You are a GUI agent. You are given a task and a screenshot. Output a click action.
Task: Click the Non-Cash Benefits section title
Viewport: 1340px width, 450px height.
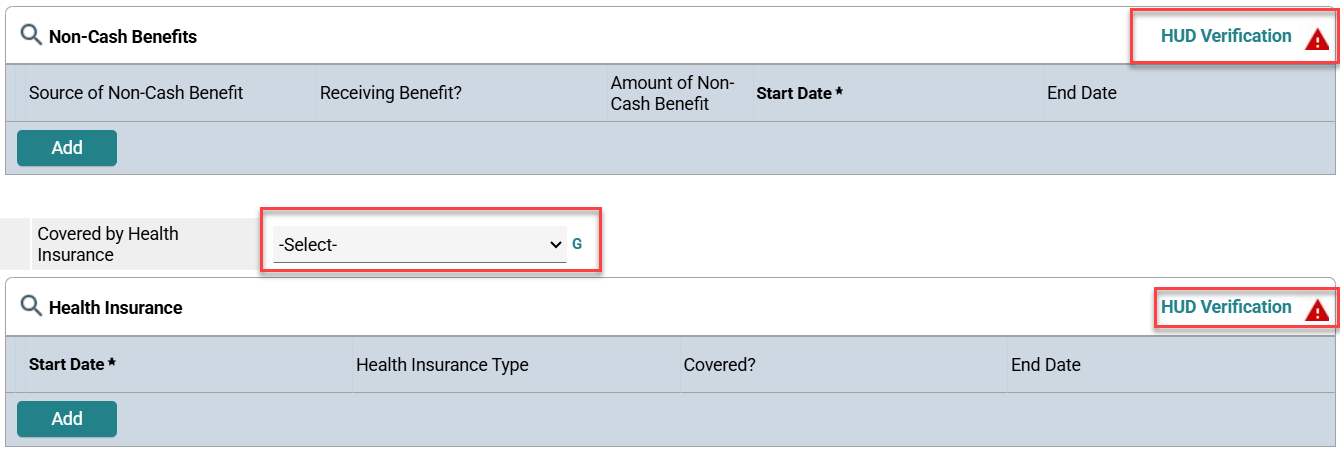point(123,37)
